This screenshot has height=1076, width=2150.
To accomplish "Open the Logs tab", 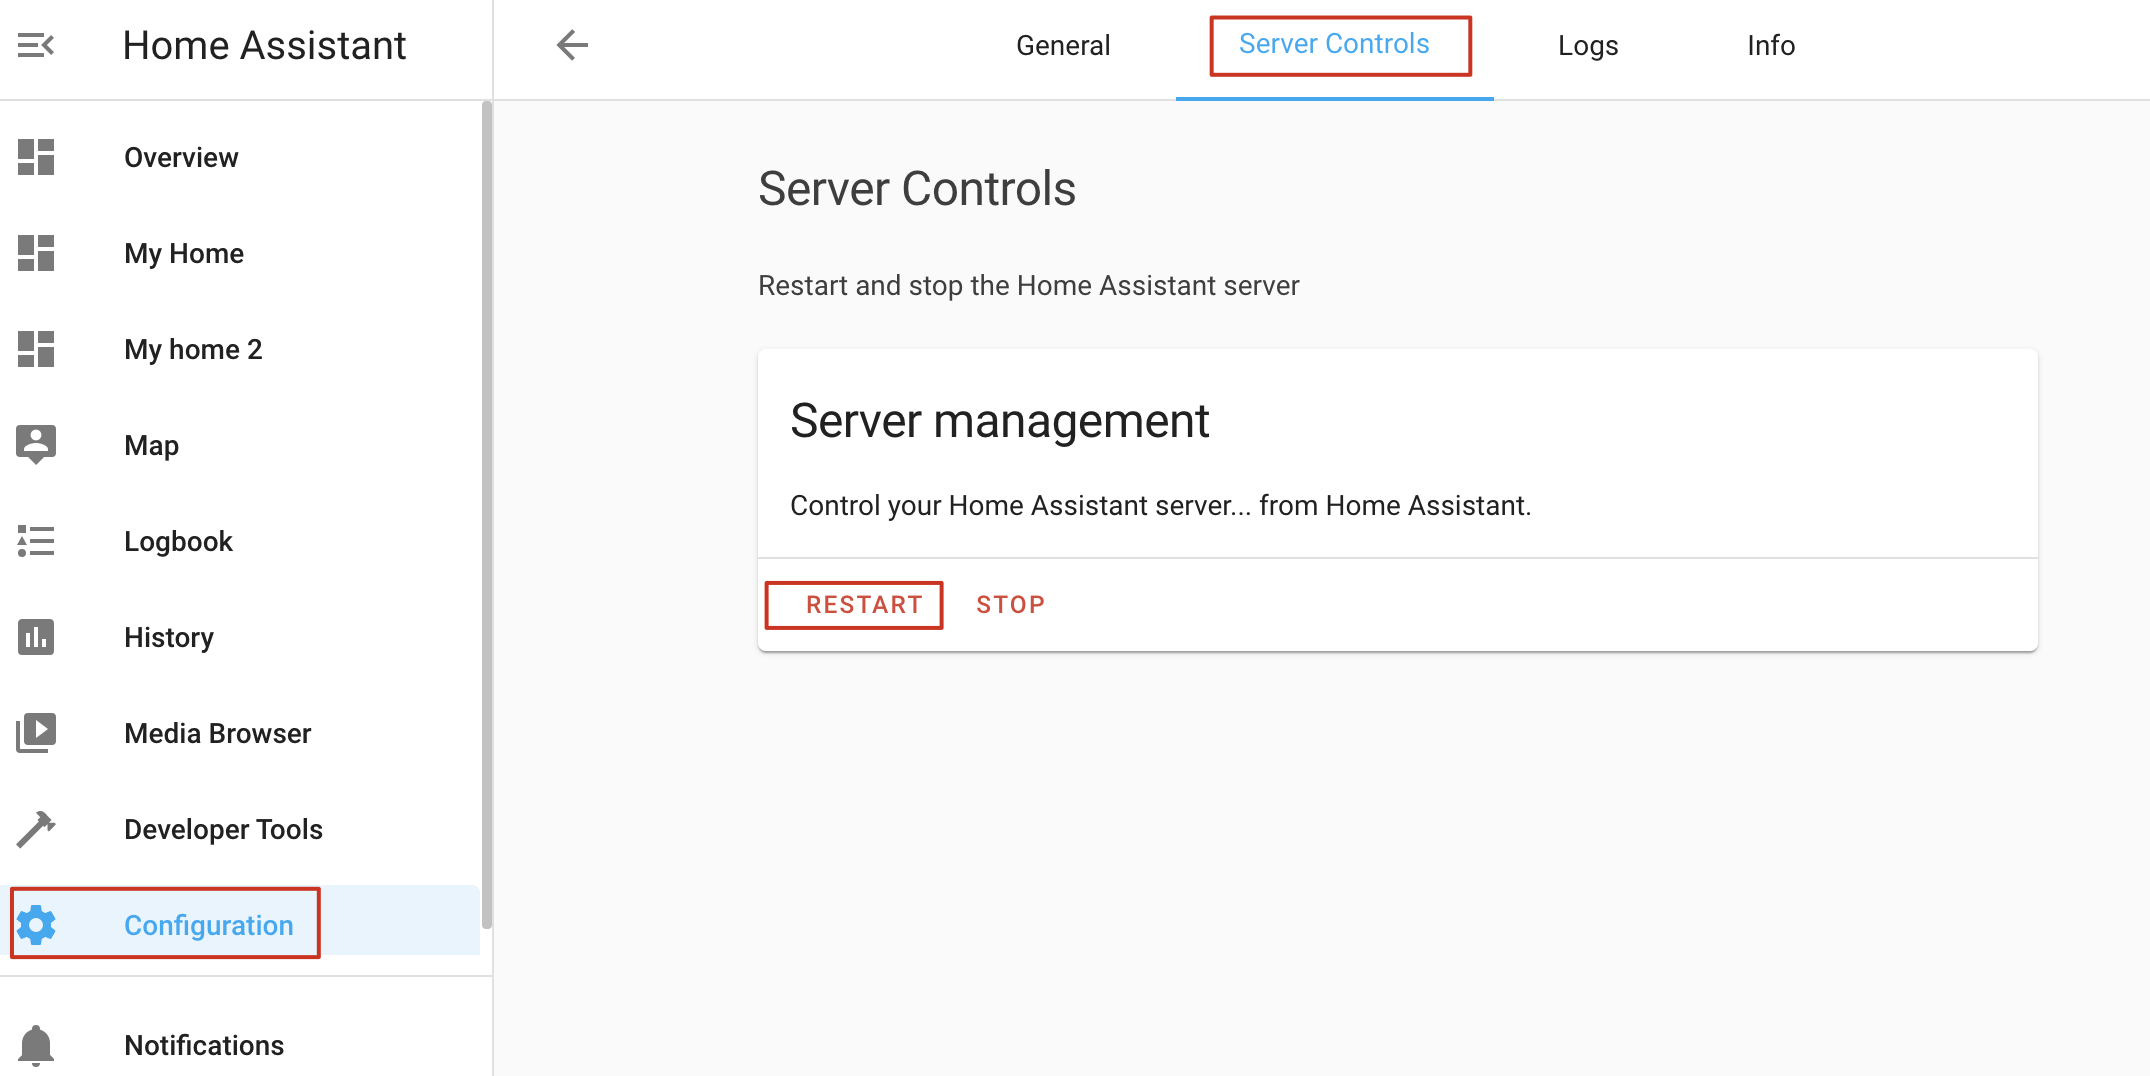I will pos(1588,46).
